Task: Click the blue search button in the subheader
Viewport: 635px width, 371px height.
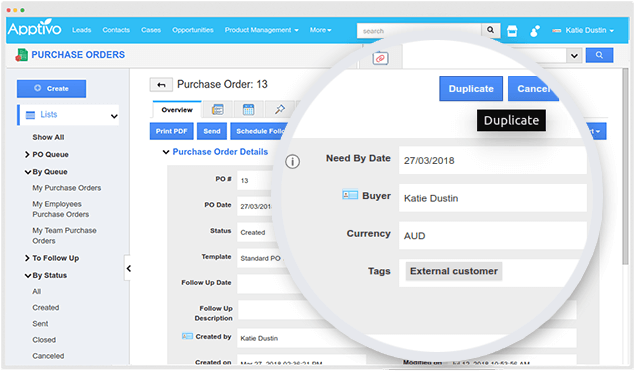Action: [599, 55]
